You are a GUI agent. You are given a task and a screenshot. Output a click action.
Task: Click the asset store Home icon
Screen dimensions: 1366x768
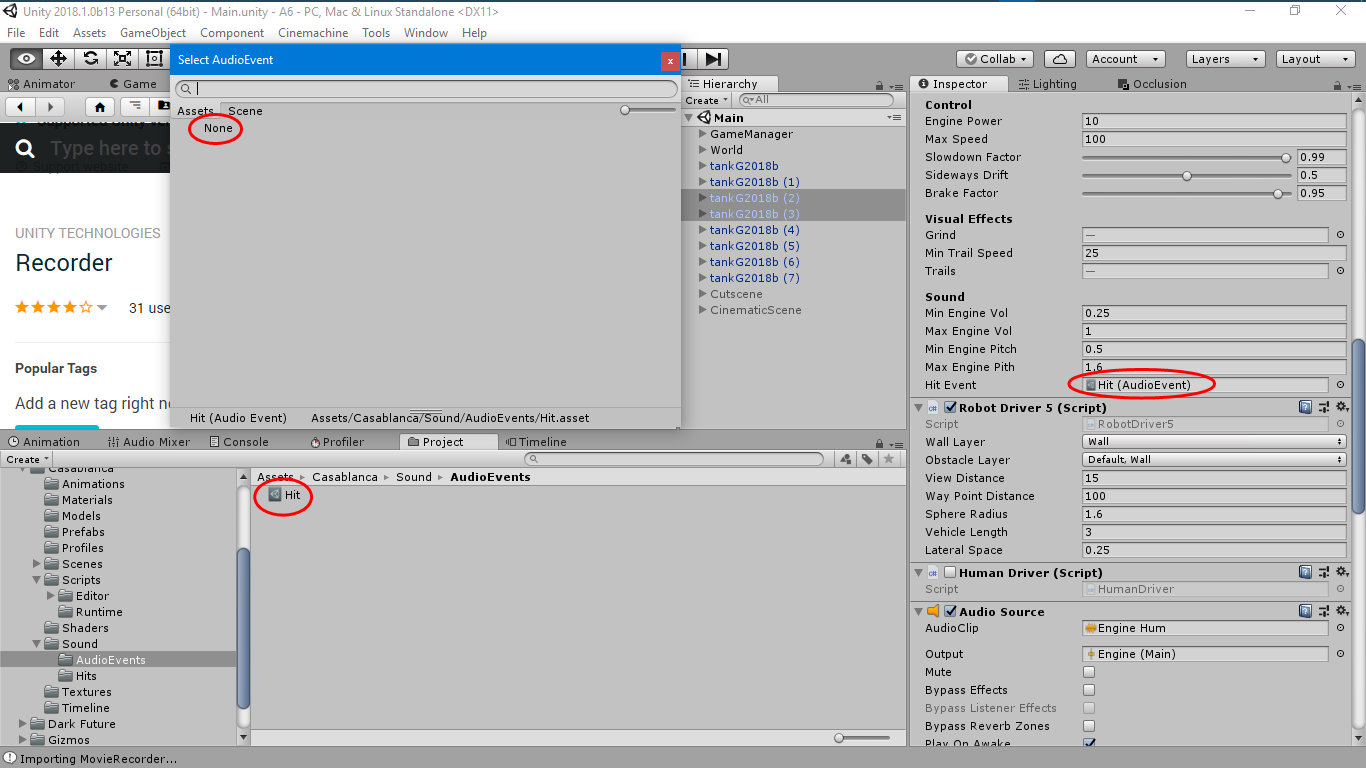pos(99,106)
